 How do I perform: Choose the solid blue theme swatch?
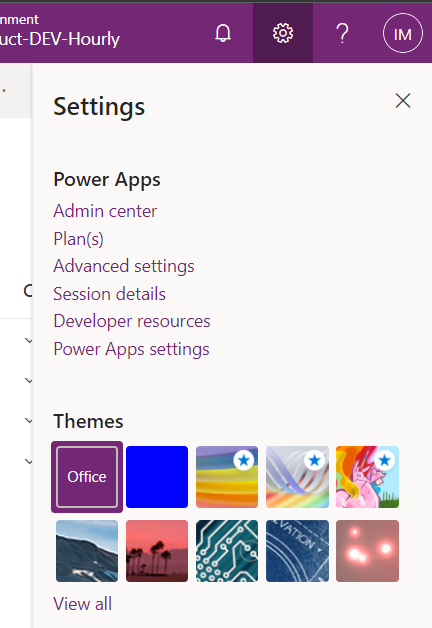coord(157,477)
